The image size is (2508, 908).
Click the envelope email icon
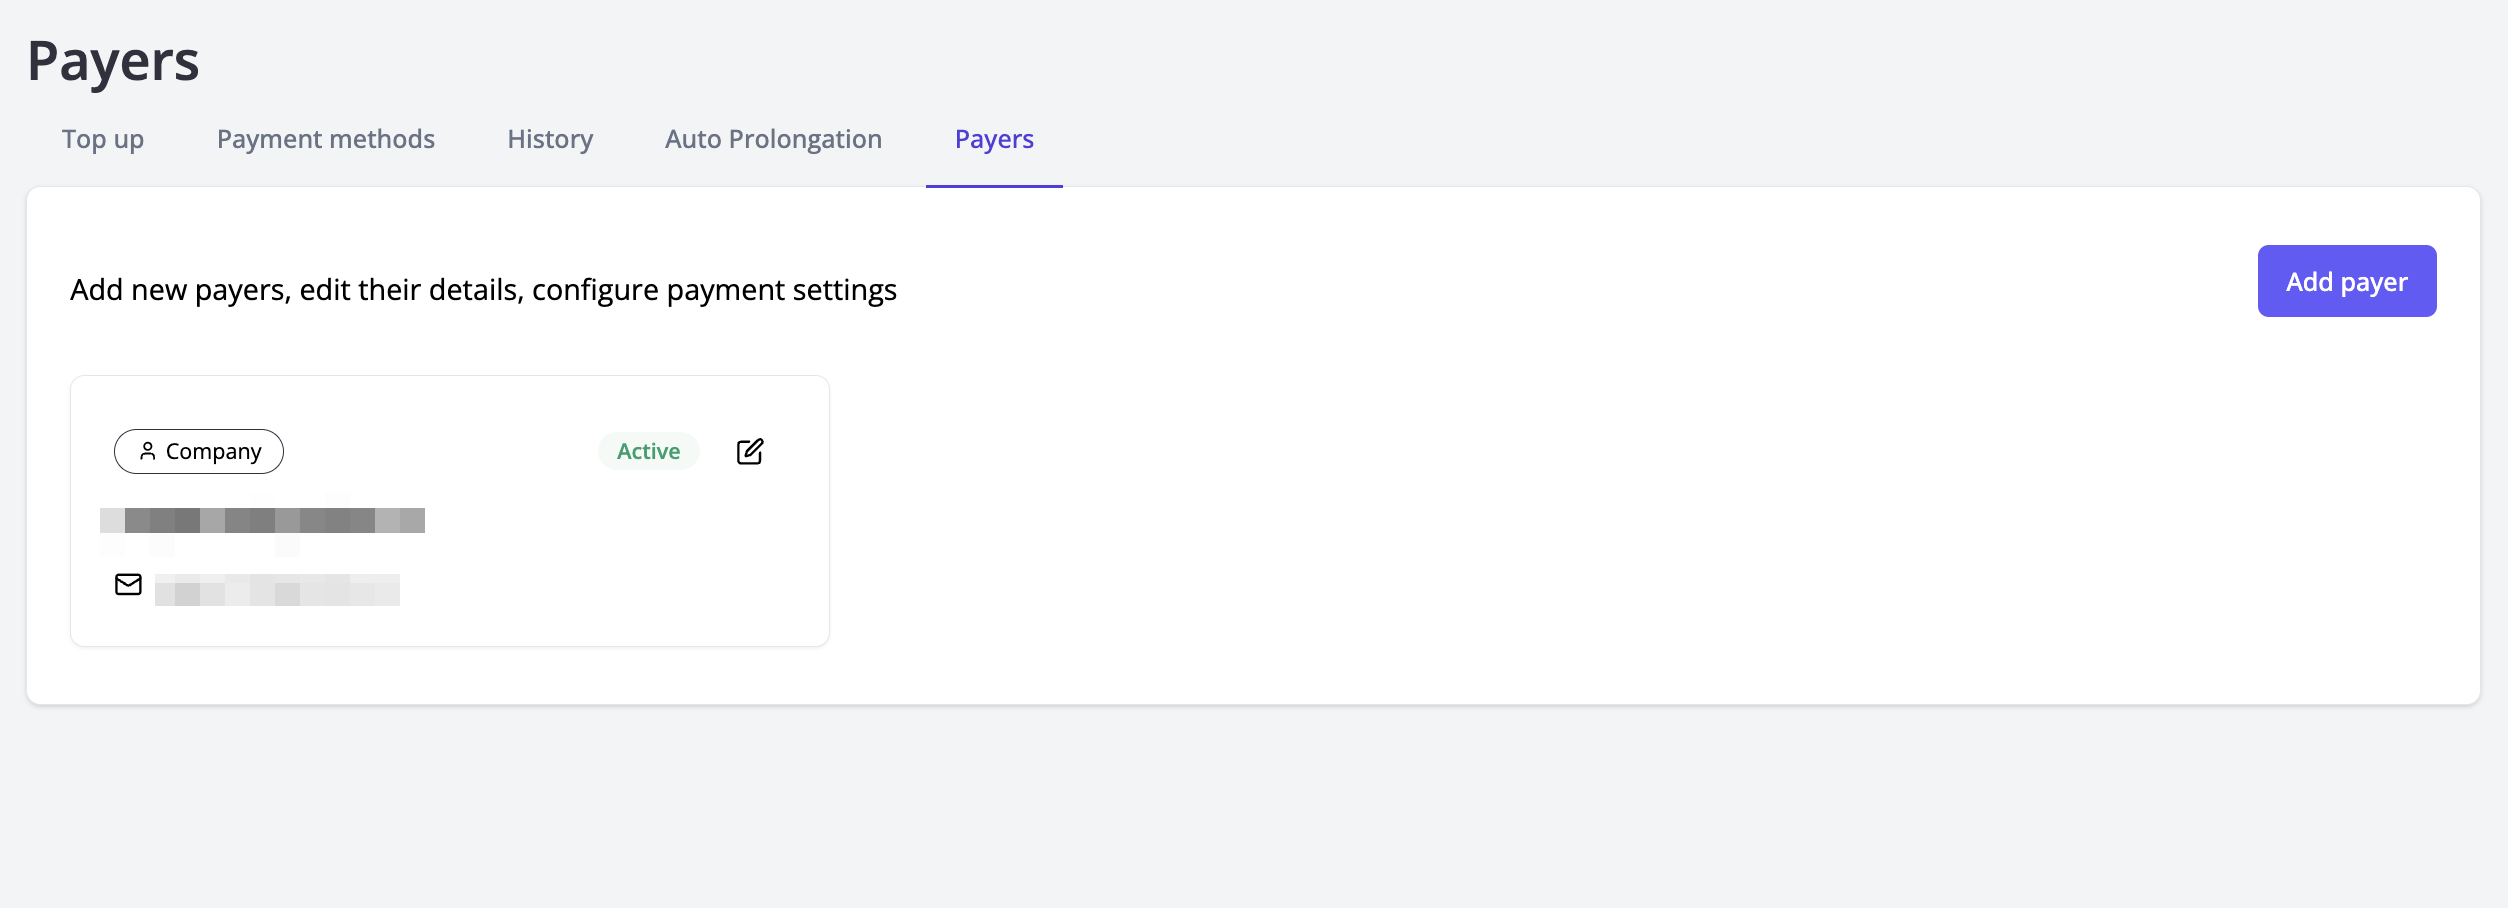click(x=128, y=585)
